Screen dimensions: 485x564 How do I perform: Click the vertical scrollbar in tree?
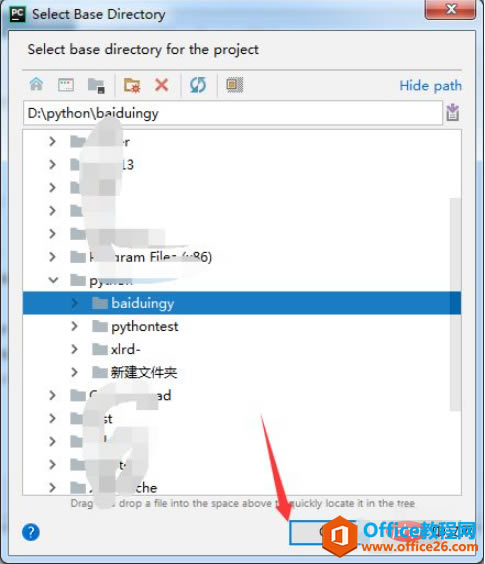pyautogui.click(x=455, y=304)
